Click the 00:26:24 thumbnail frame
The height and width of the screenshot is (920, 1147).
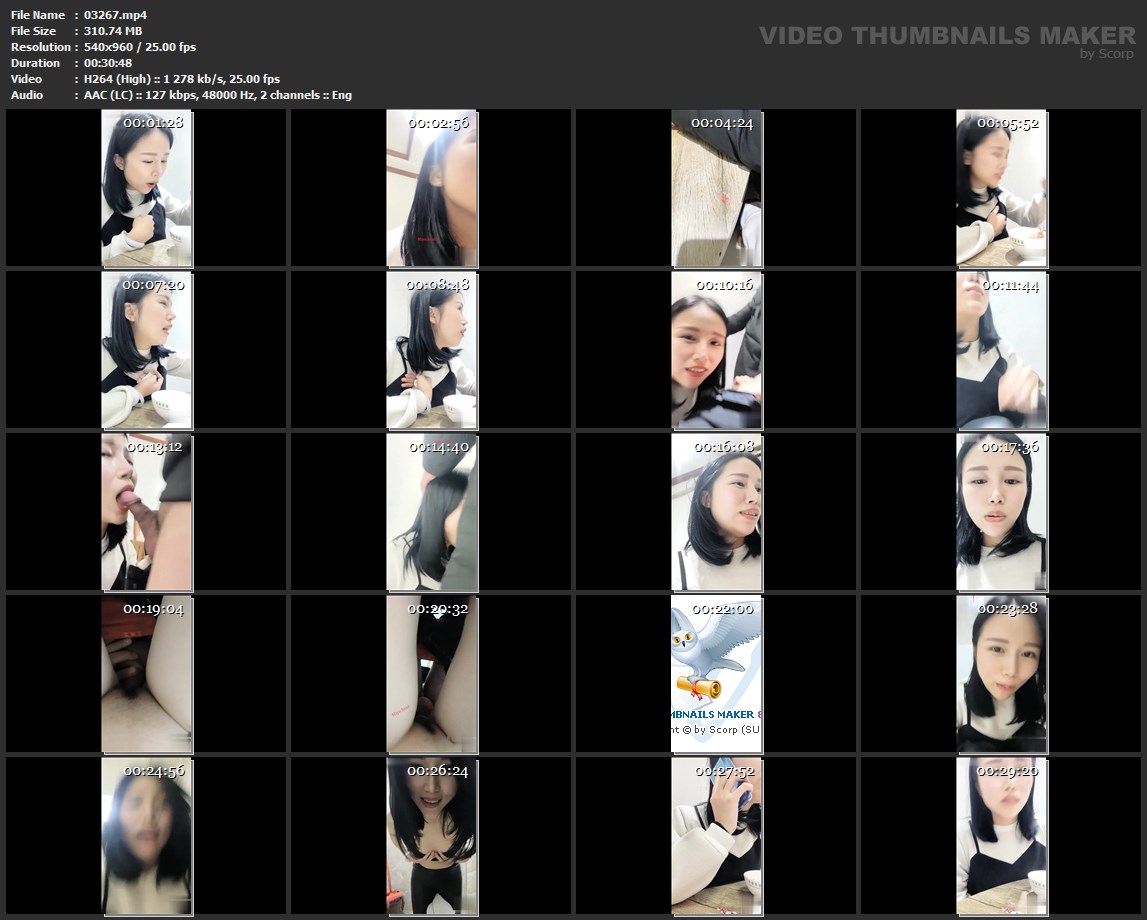pyautogui.click(x=432, y=836)
